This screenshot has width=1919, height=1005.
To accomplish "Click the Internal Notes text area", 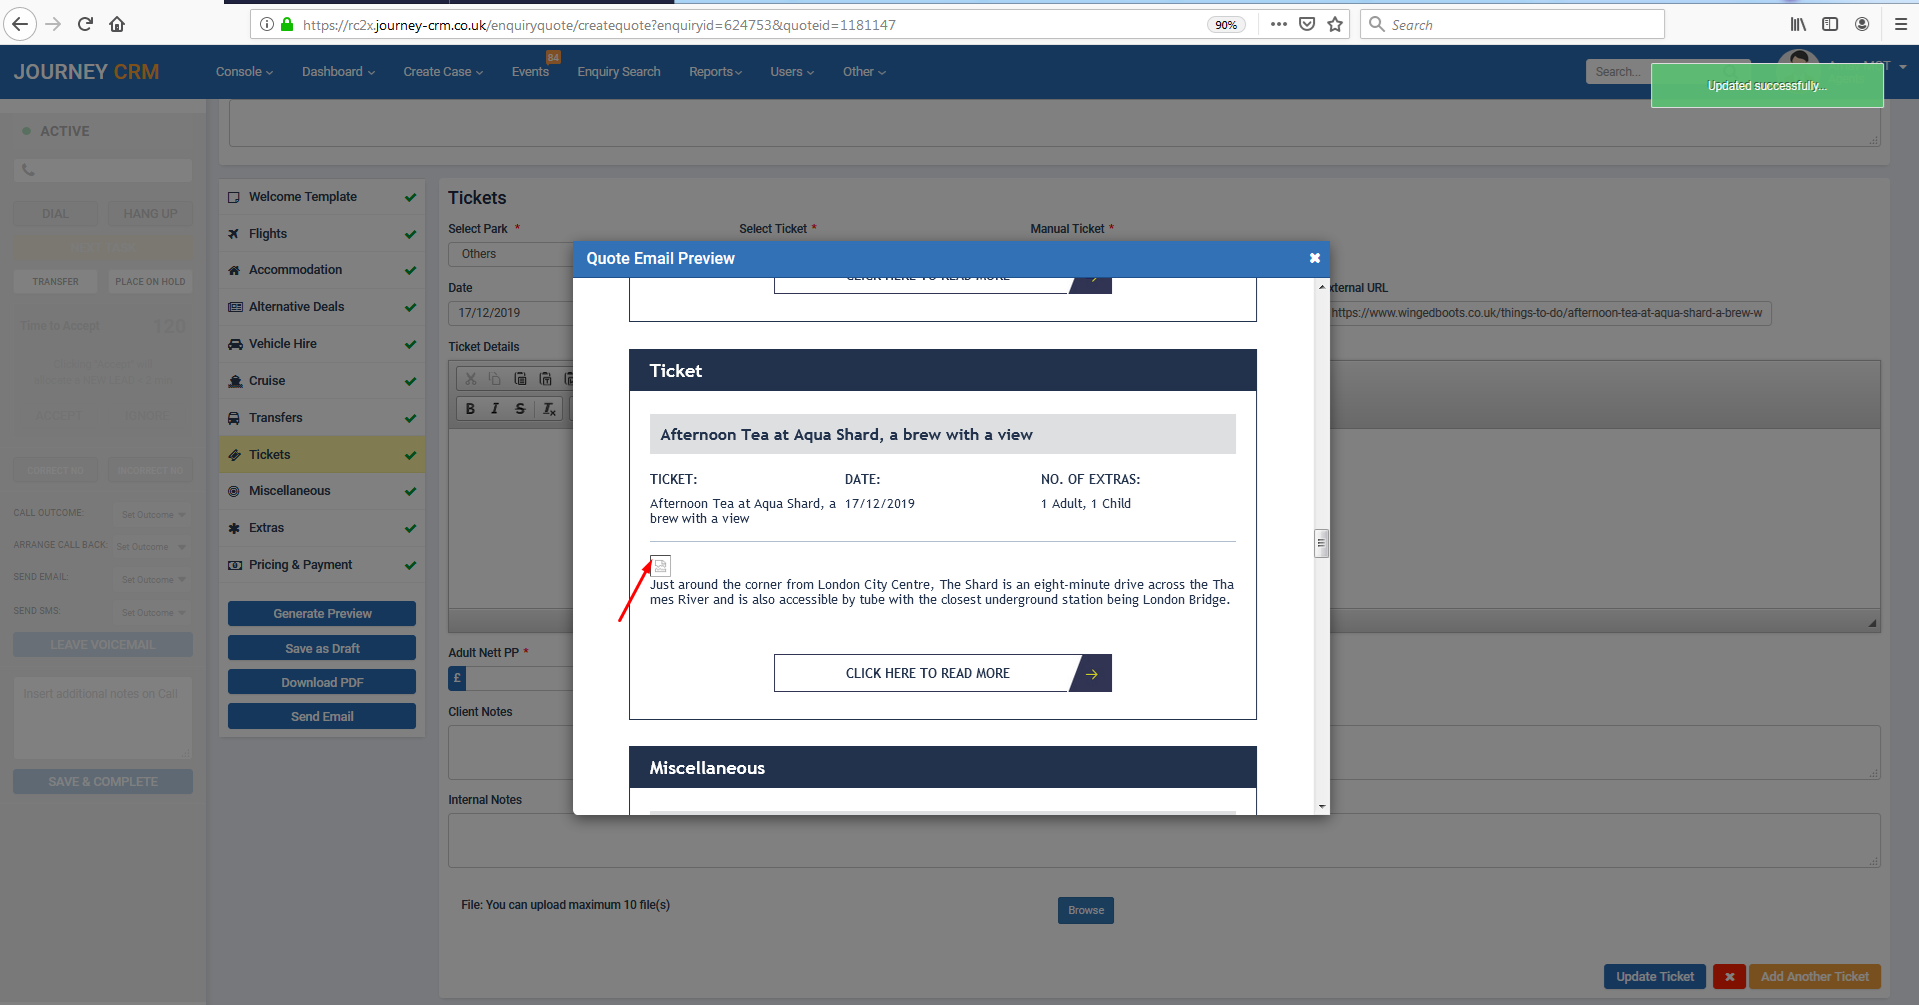I will click(1164, 840).
